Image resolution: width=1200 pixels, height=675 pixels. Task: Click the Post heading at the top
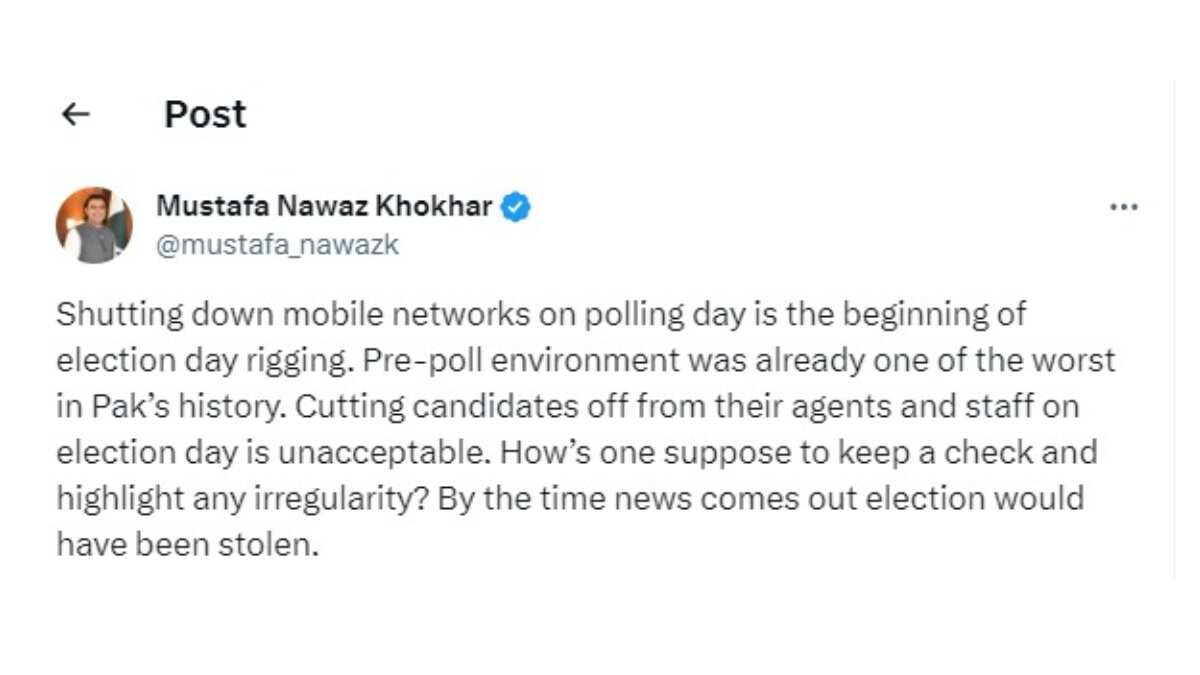coord(205,115)
